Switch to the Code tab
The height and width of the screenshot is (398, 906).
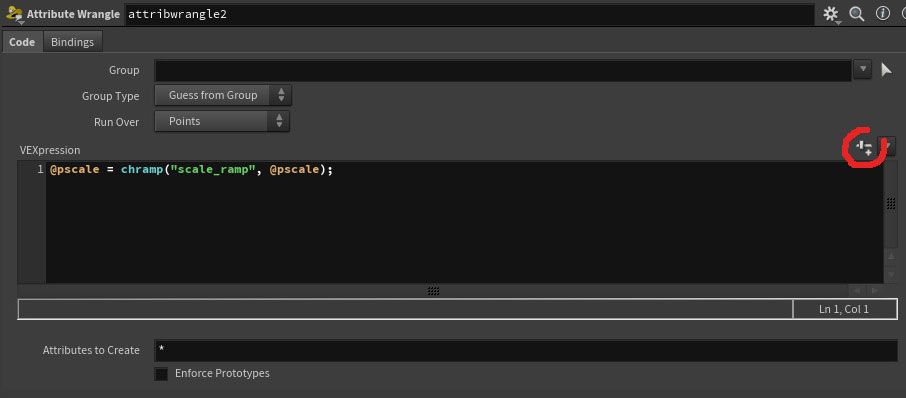point(22,42)
